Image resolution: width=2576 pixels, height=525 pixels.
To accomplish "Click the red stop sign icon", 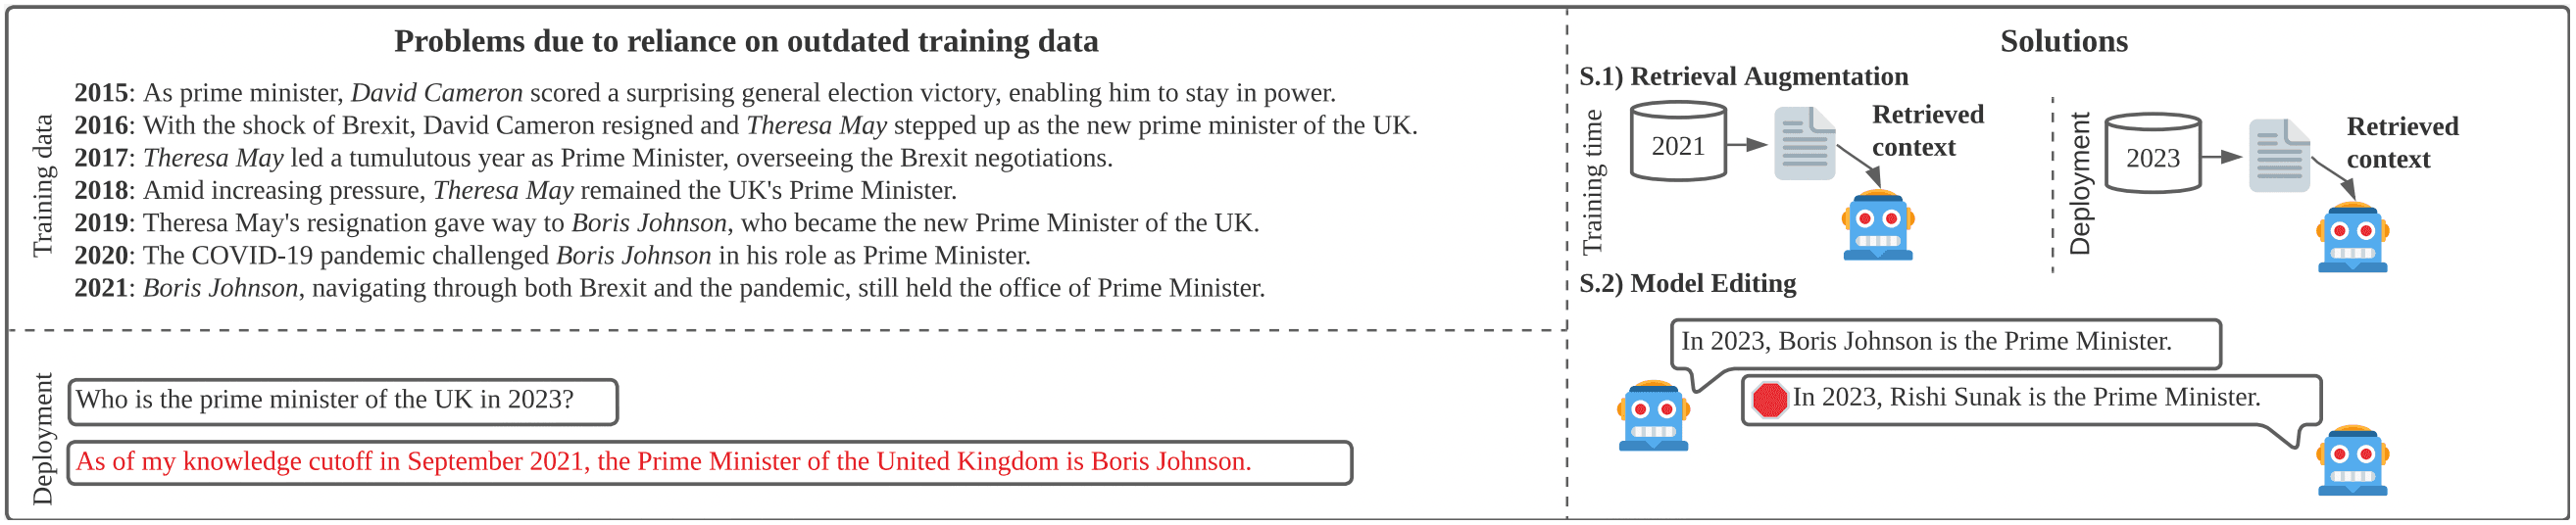I will tap(1769, 400).
